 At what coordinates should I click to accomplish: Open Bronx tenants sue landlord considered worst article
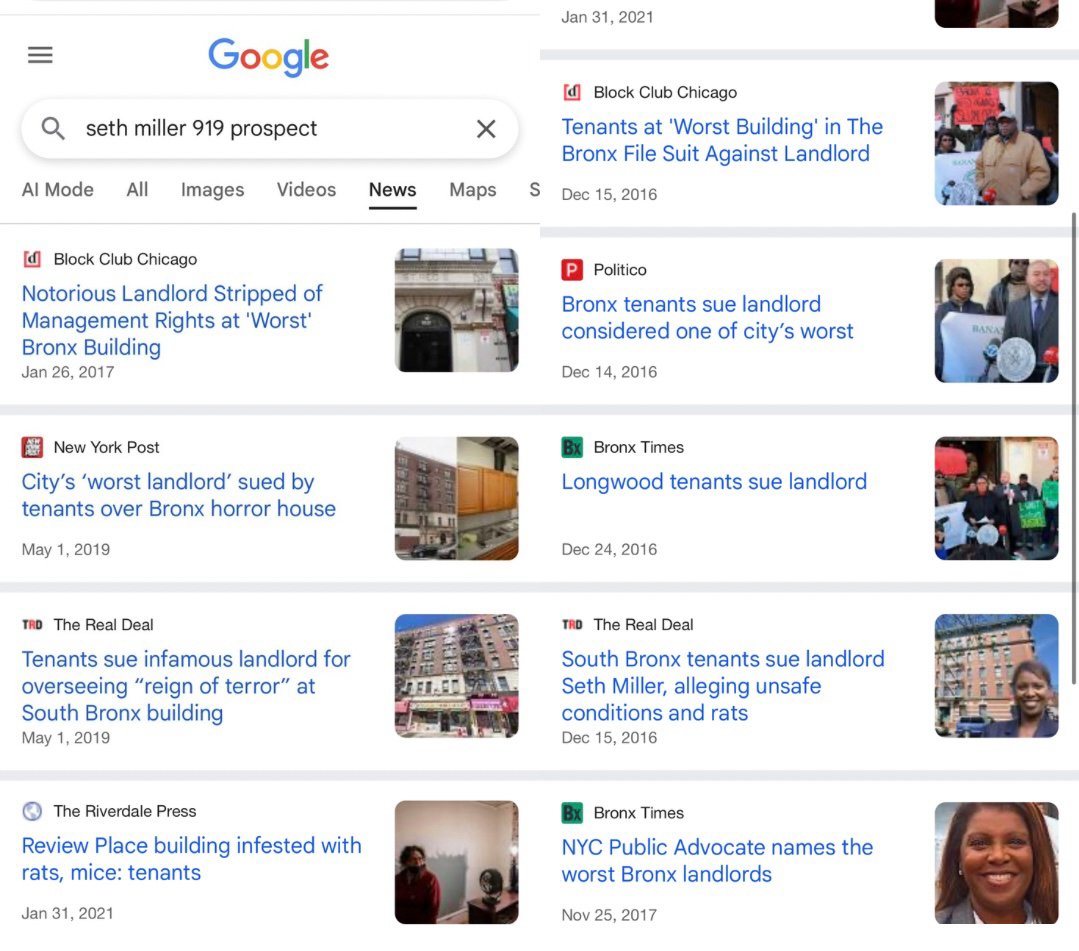707,318
